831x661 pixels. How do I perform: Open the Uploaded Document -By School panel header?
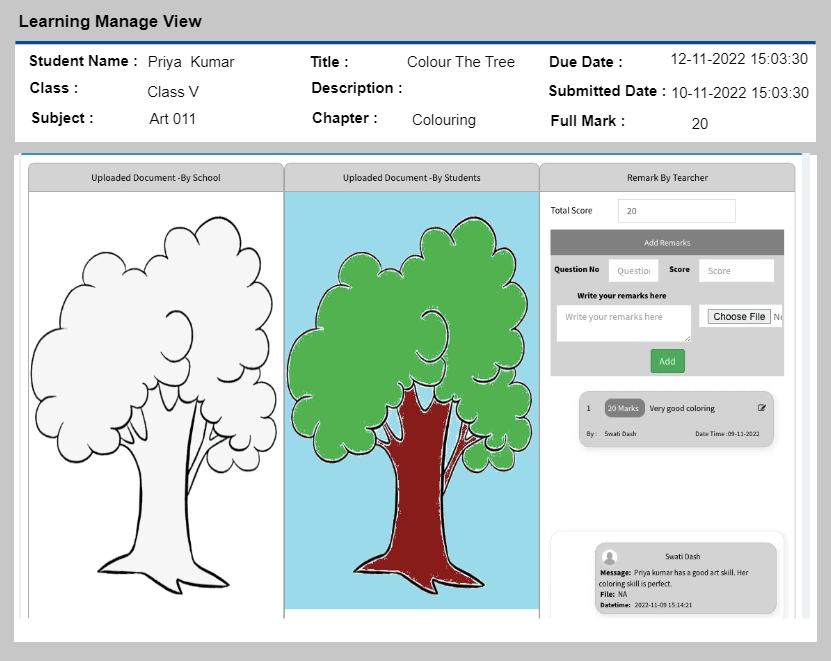click(x=156, y=178)
